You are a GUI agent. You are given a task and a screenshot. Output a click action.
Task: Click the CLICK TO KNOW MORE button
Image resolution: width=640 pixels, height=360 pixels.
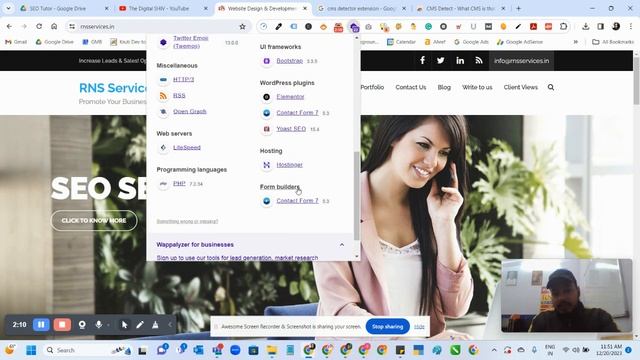point(94,220)
